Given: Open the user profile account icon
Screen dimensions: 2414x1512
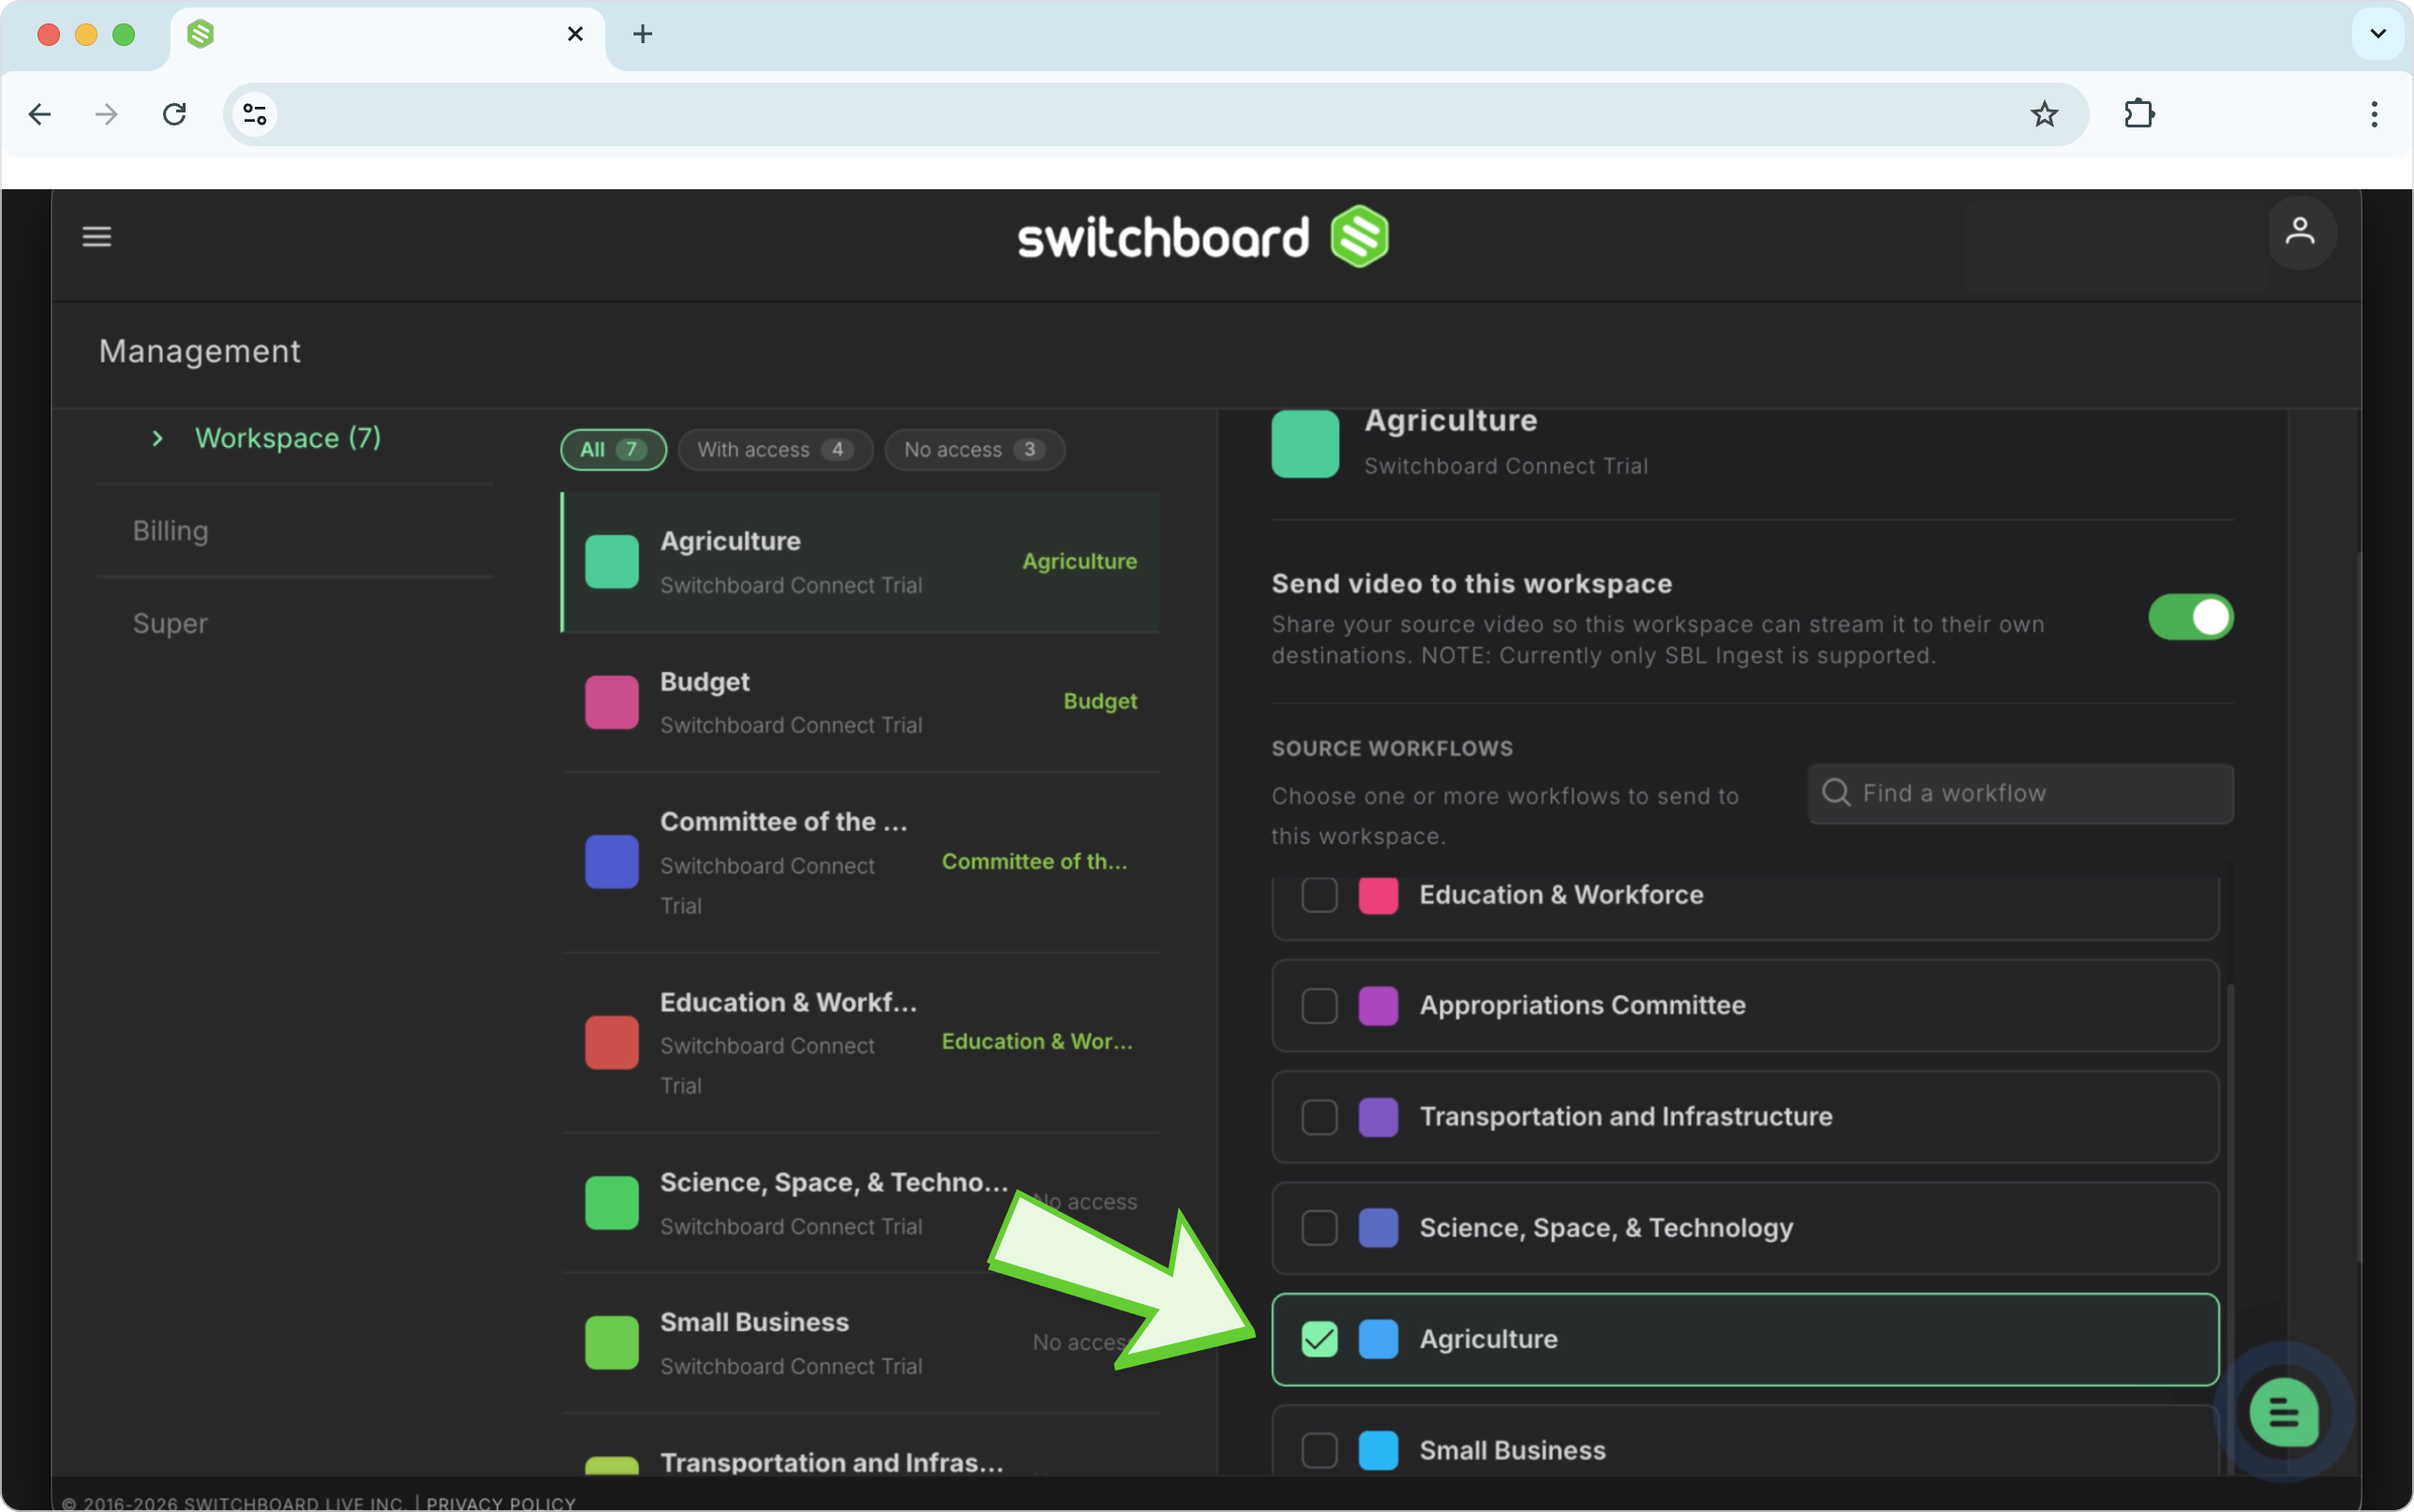Looking at the screenshot, I should (2301, 233).
